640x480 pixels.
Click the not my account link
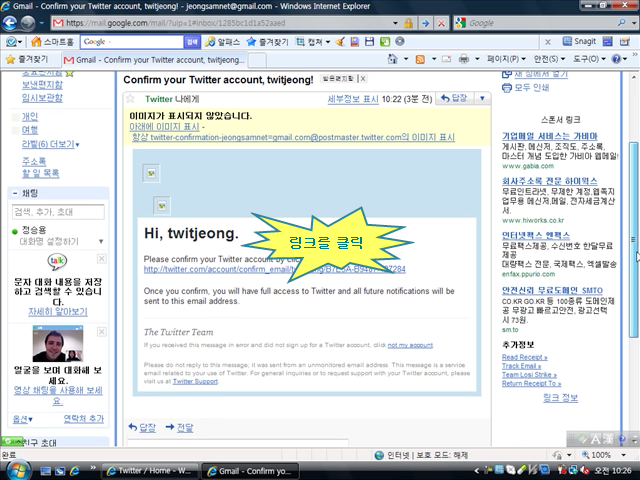(410, 345)
